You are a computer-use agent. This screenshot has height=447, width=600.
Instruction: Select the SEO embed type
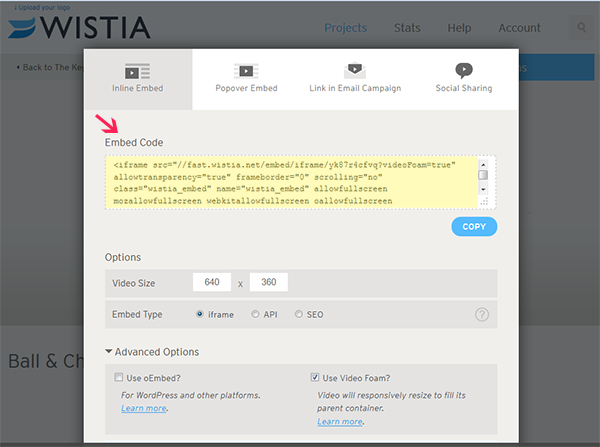(298, 314)
